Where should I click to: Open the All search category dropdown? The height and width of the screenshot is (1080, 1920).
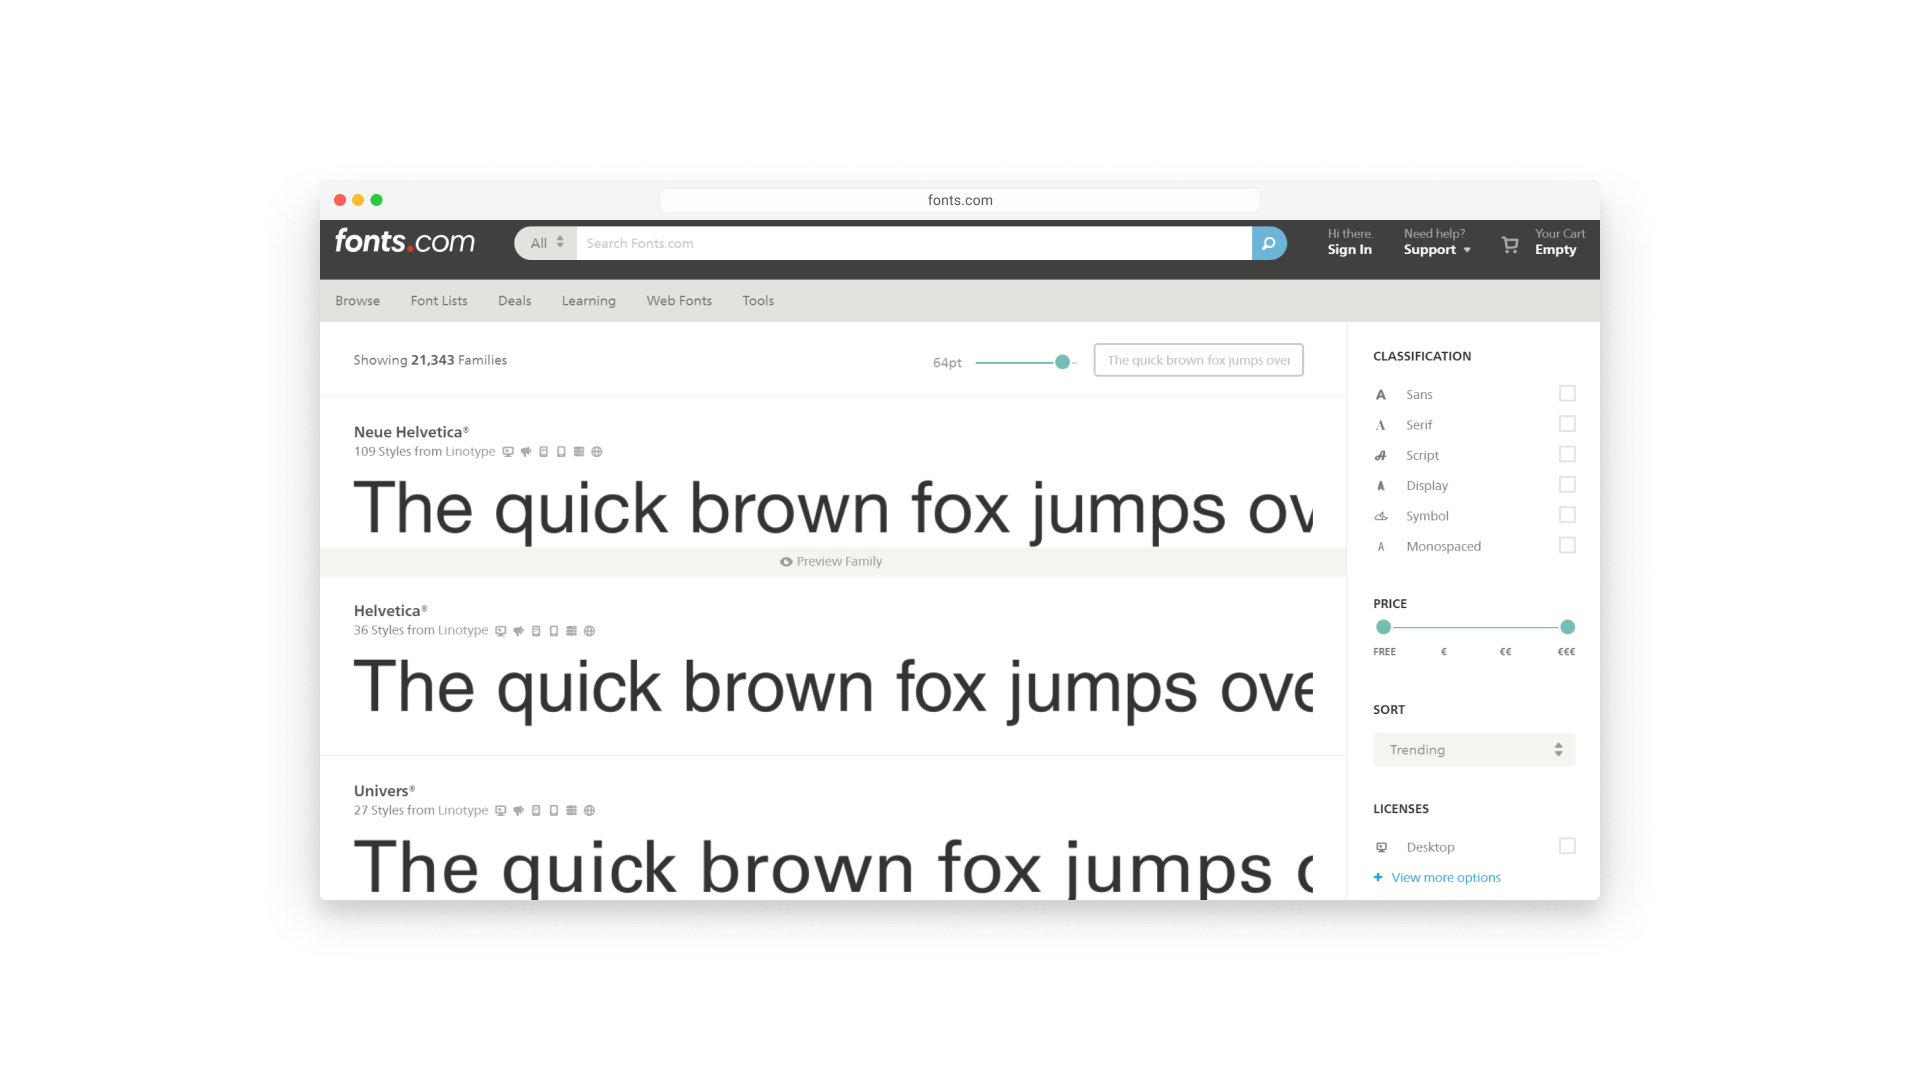pyautogui.click(x=545, y=243)
